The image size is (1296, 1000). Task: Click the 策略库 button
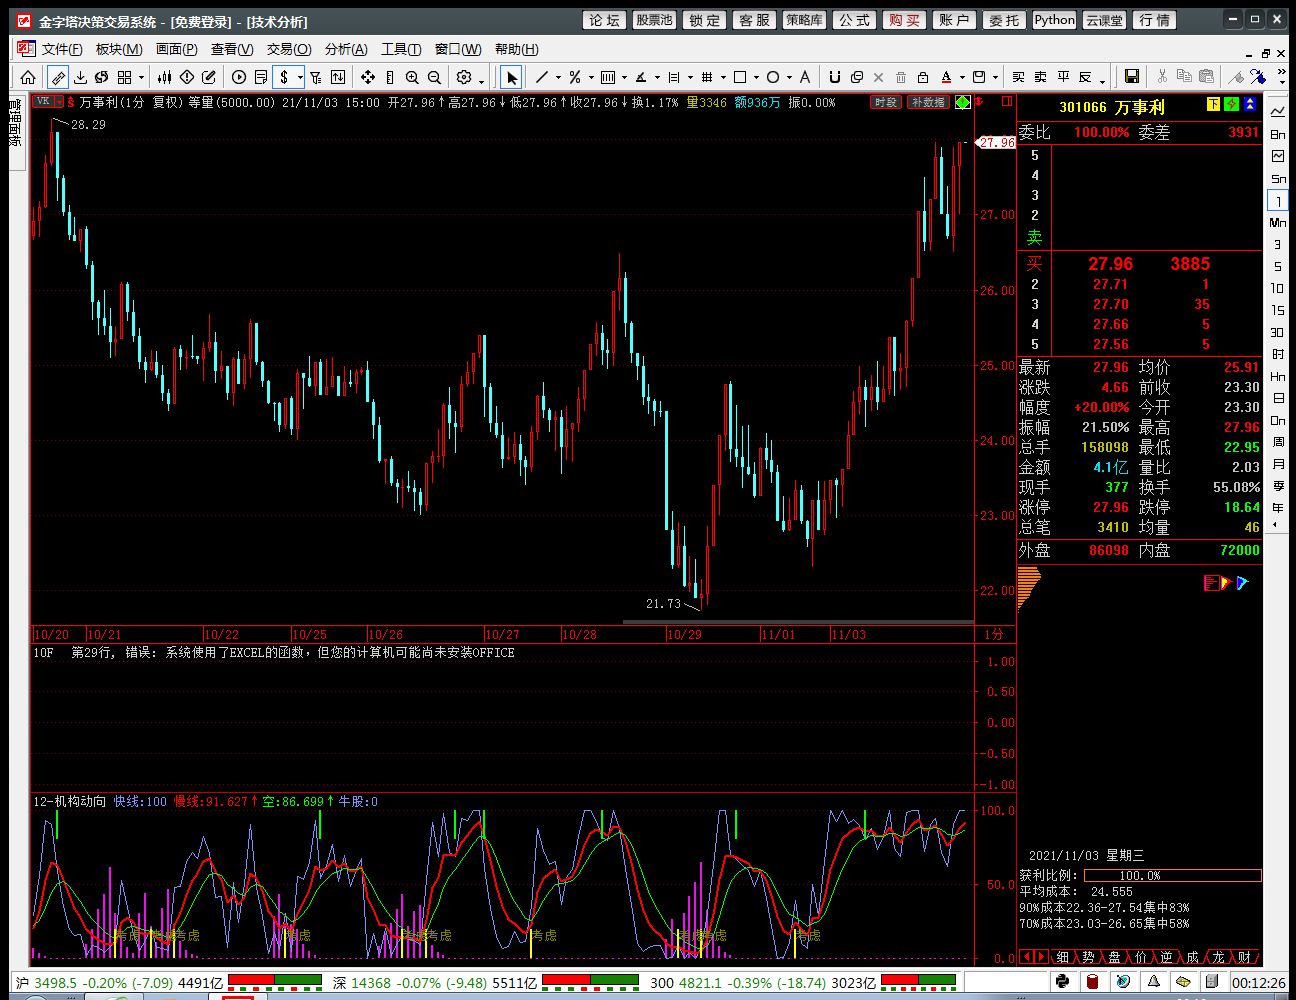click(x=804, y=20)
